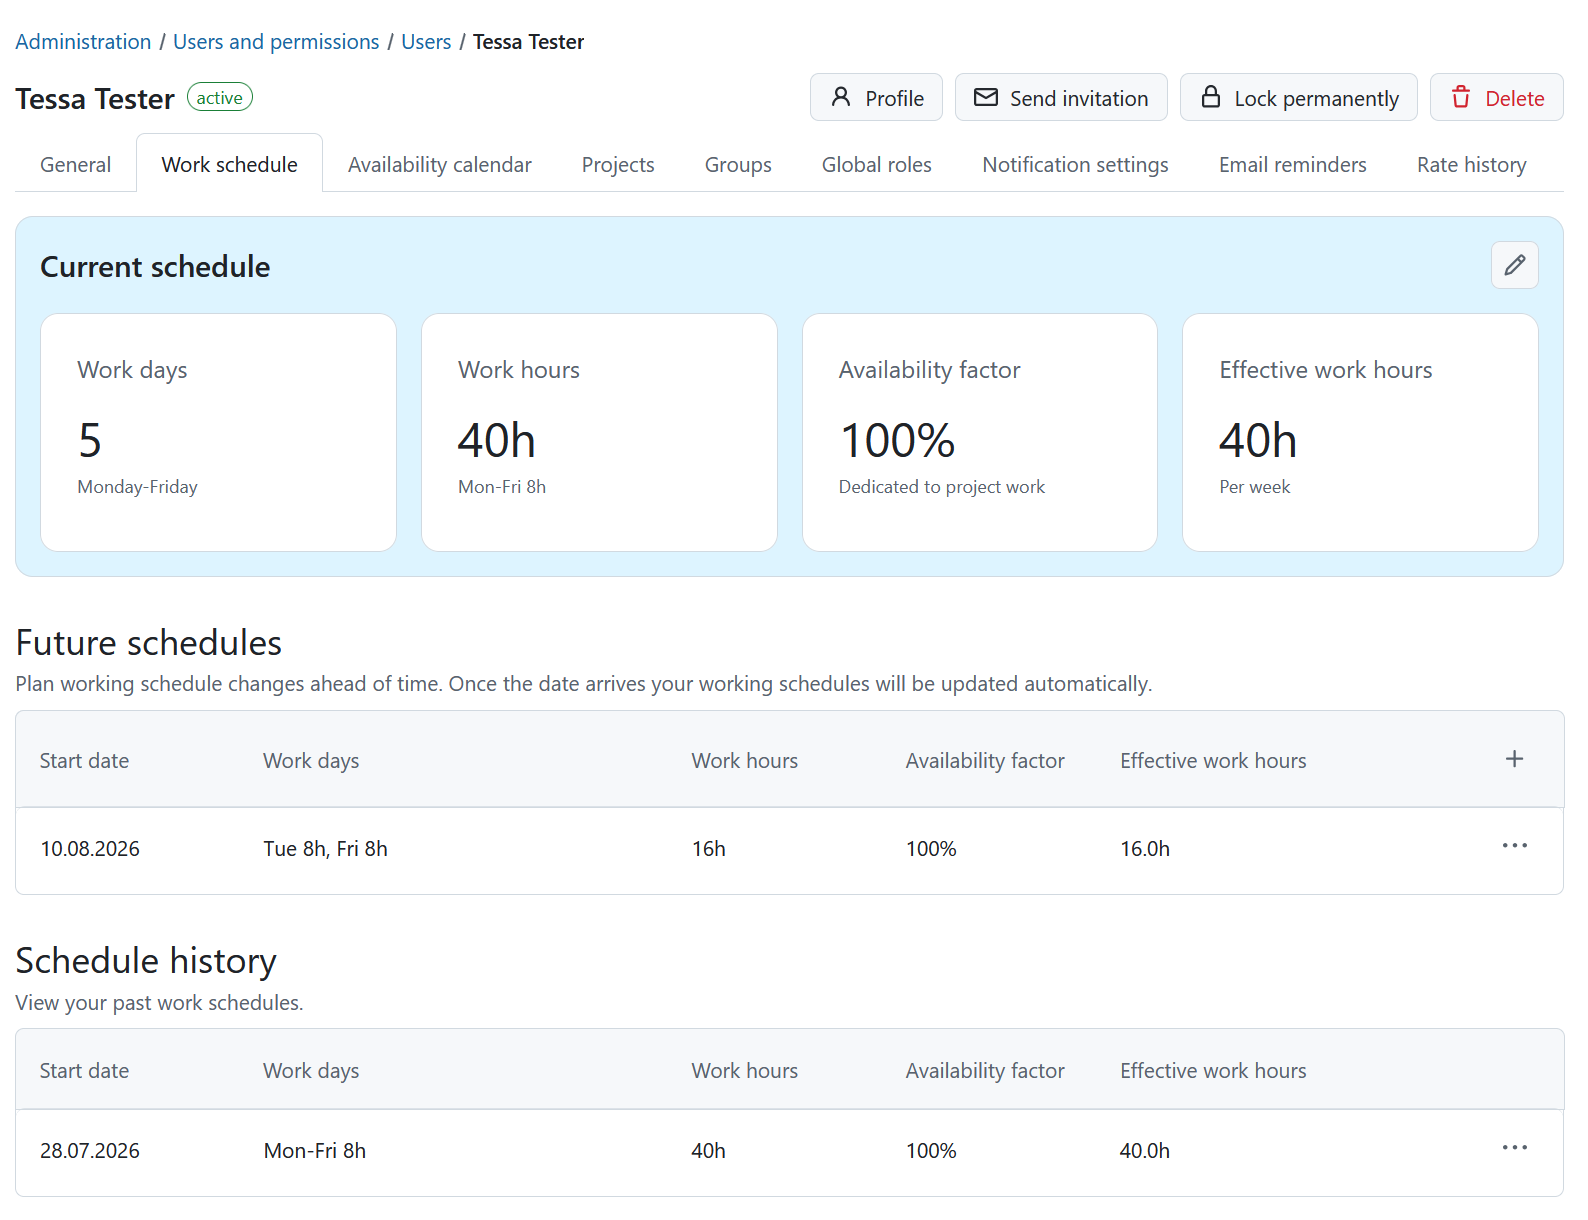Open the user Profile
1588x1220 pixels.
(876, 97)
